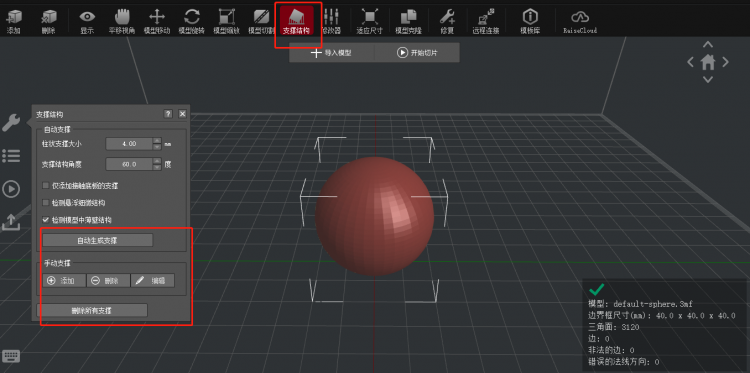
Task: Open the 模板库 template library
Action: pos(530,21)
